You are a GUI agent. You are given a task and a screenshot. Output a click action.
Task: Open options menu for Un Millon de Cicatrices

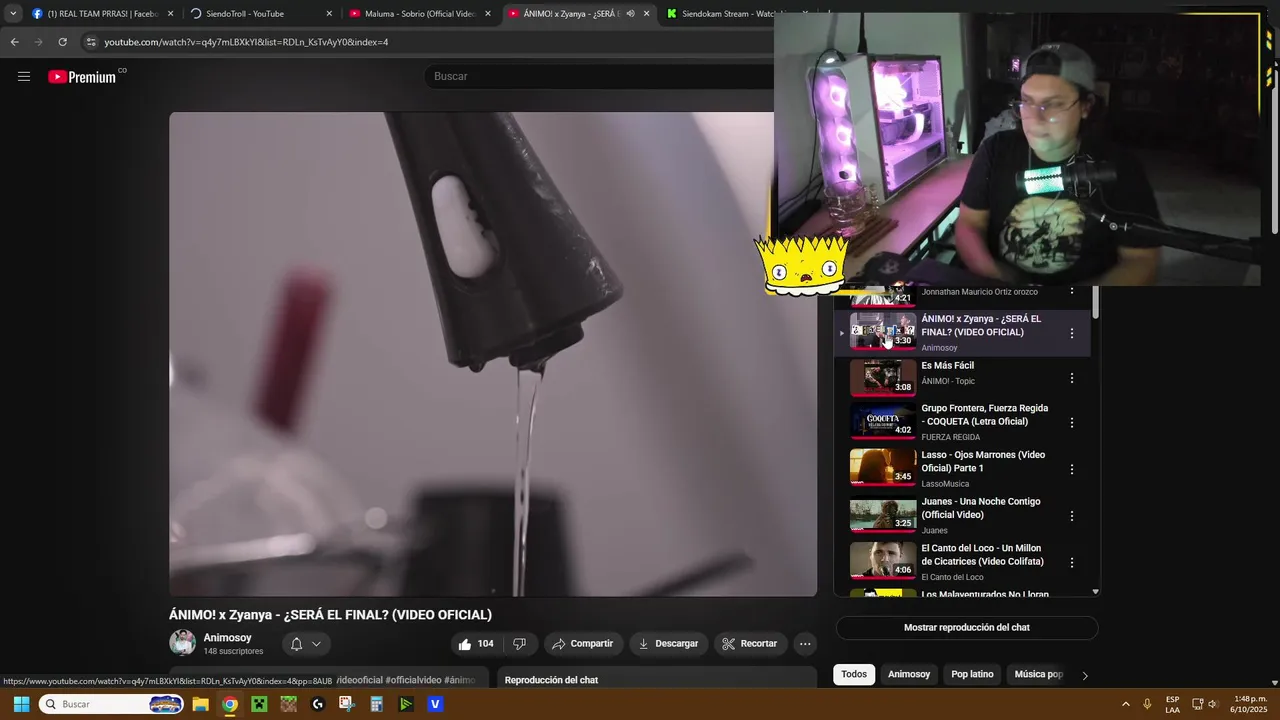coord(1072,562)
